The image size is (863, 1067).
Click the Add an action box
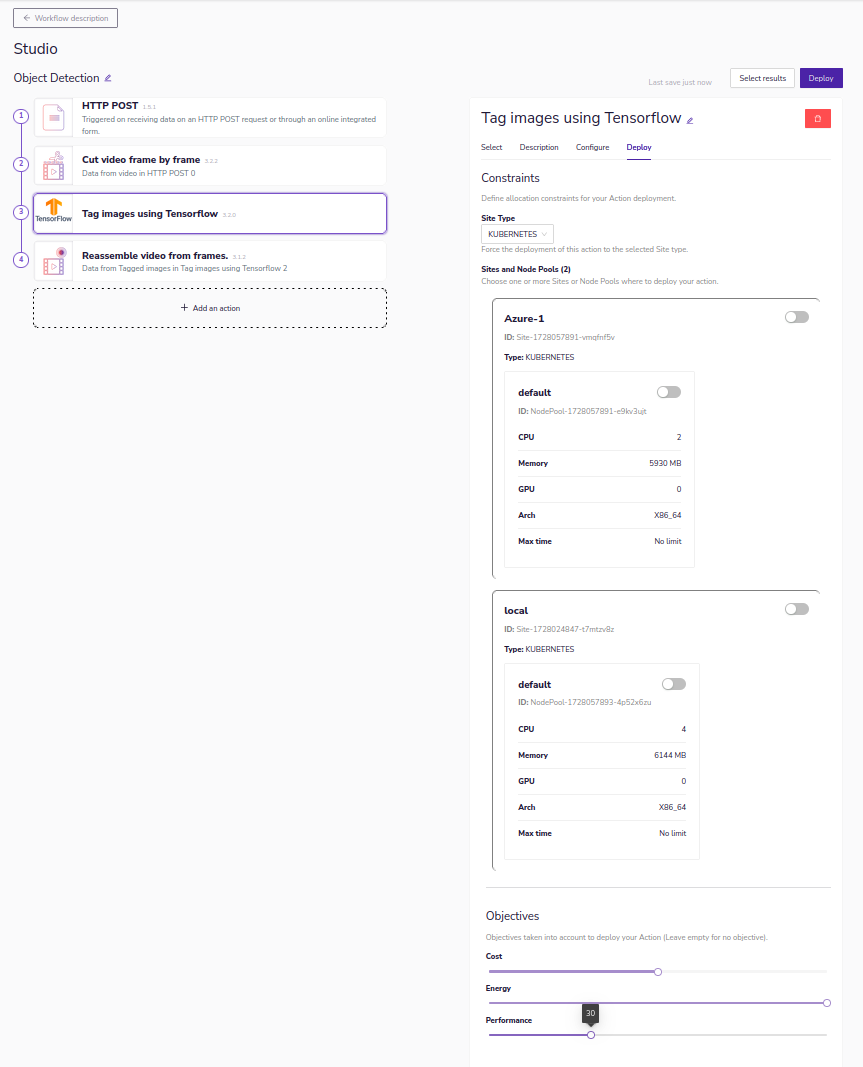[210, 308]
